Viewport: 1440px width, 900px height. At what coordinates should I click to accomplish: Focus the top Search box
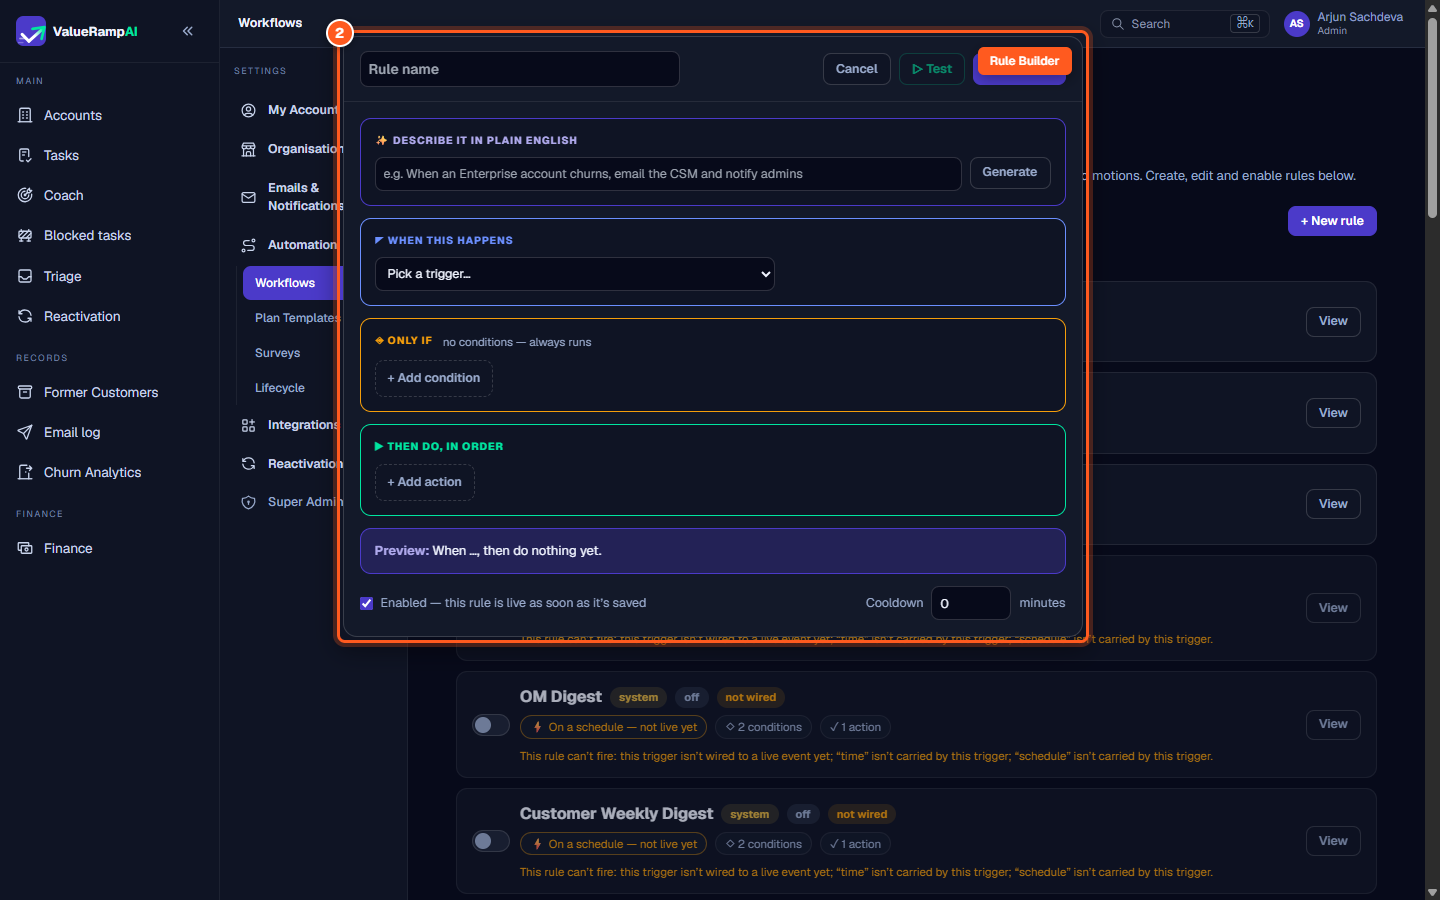click(1185, 24)
